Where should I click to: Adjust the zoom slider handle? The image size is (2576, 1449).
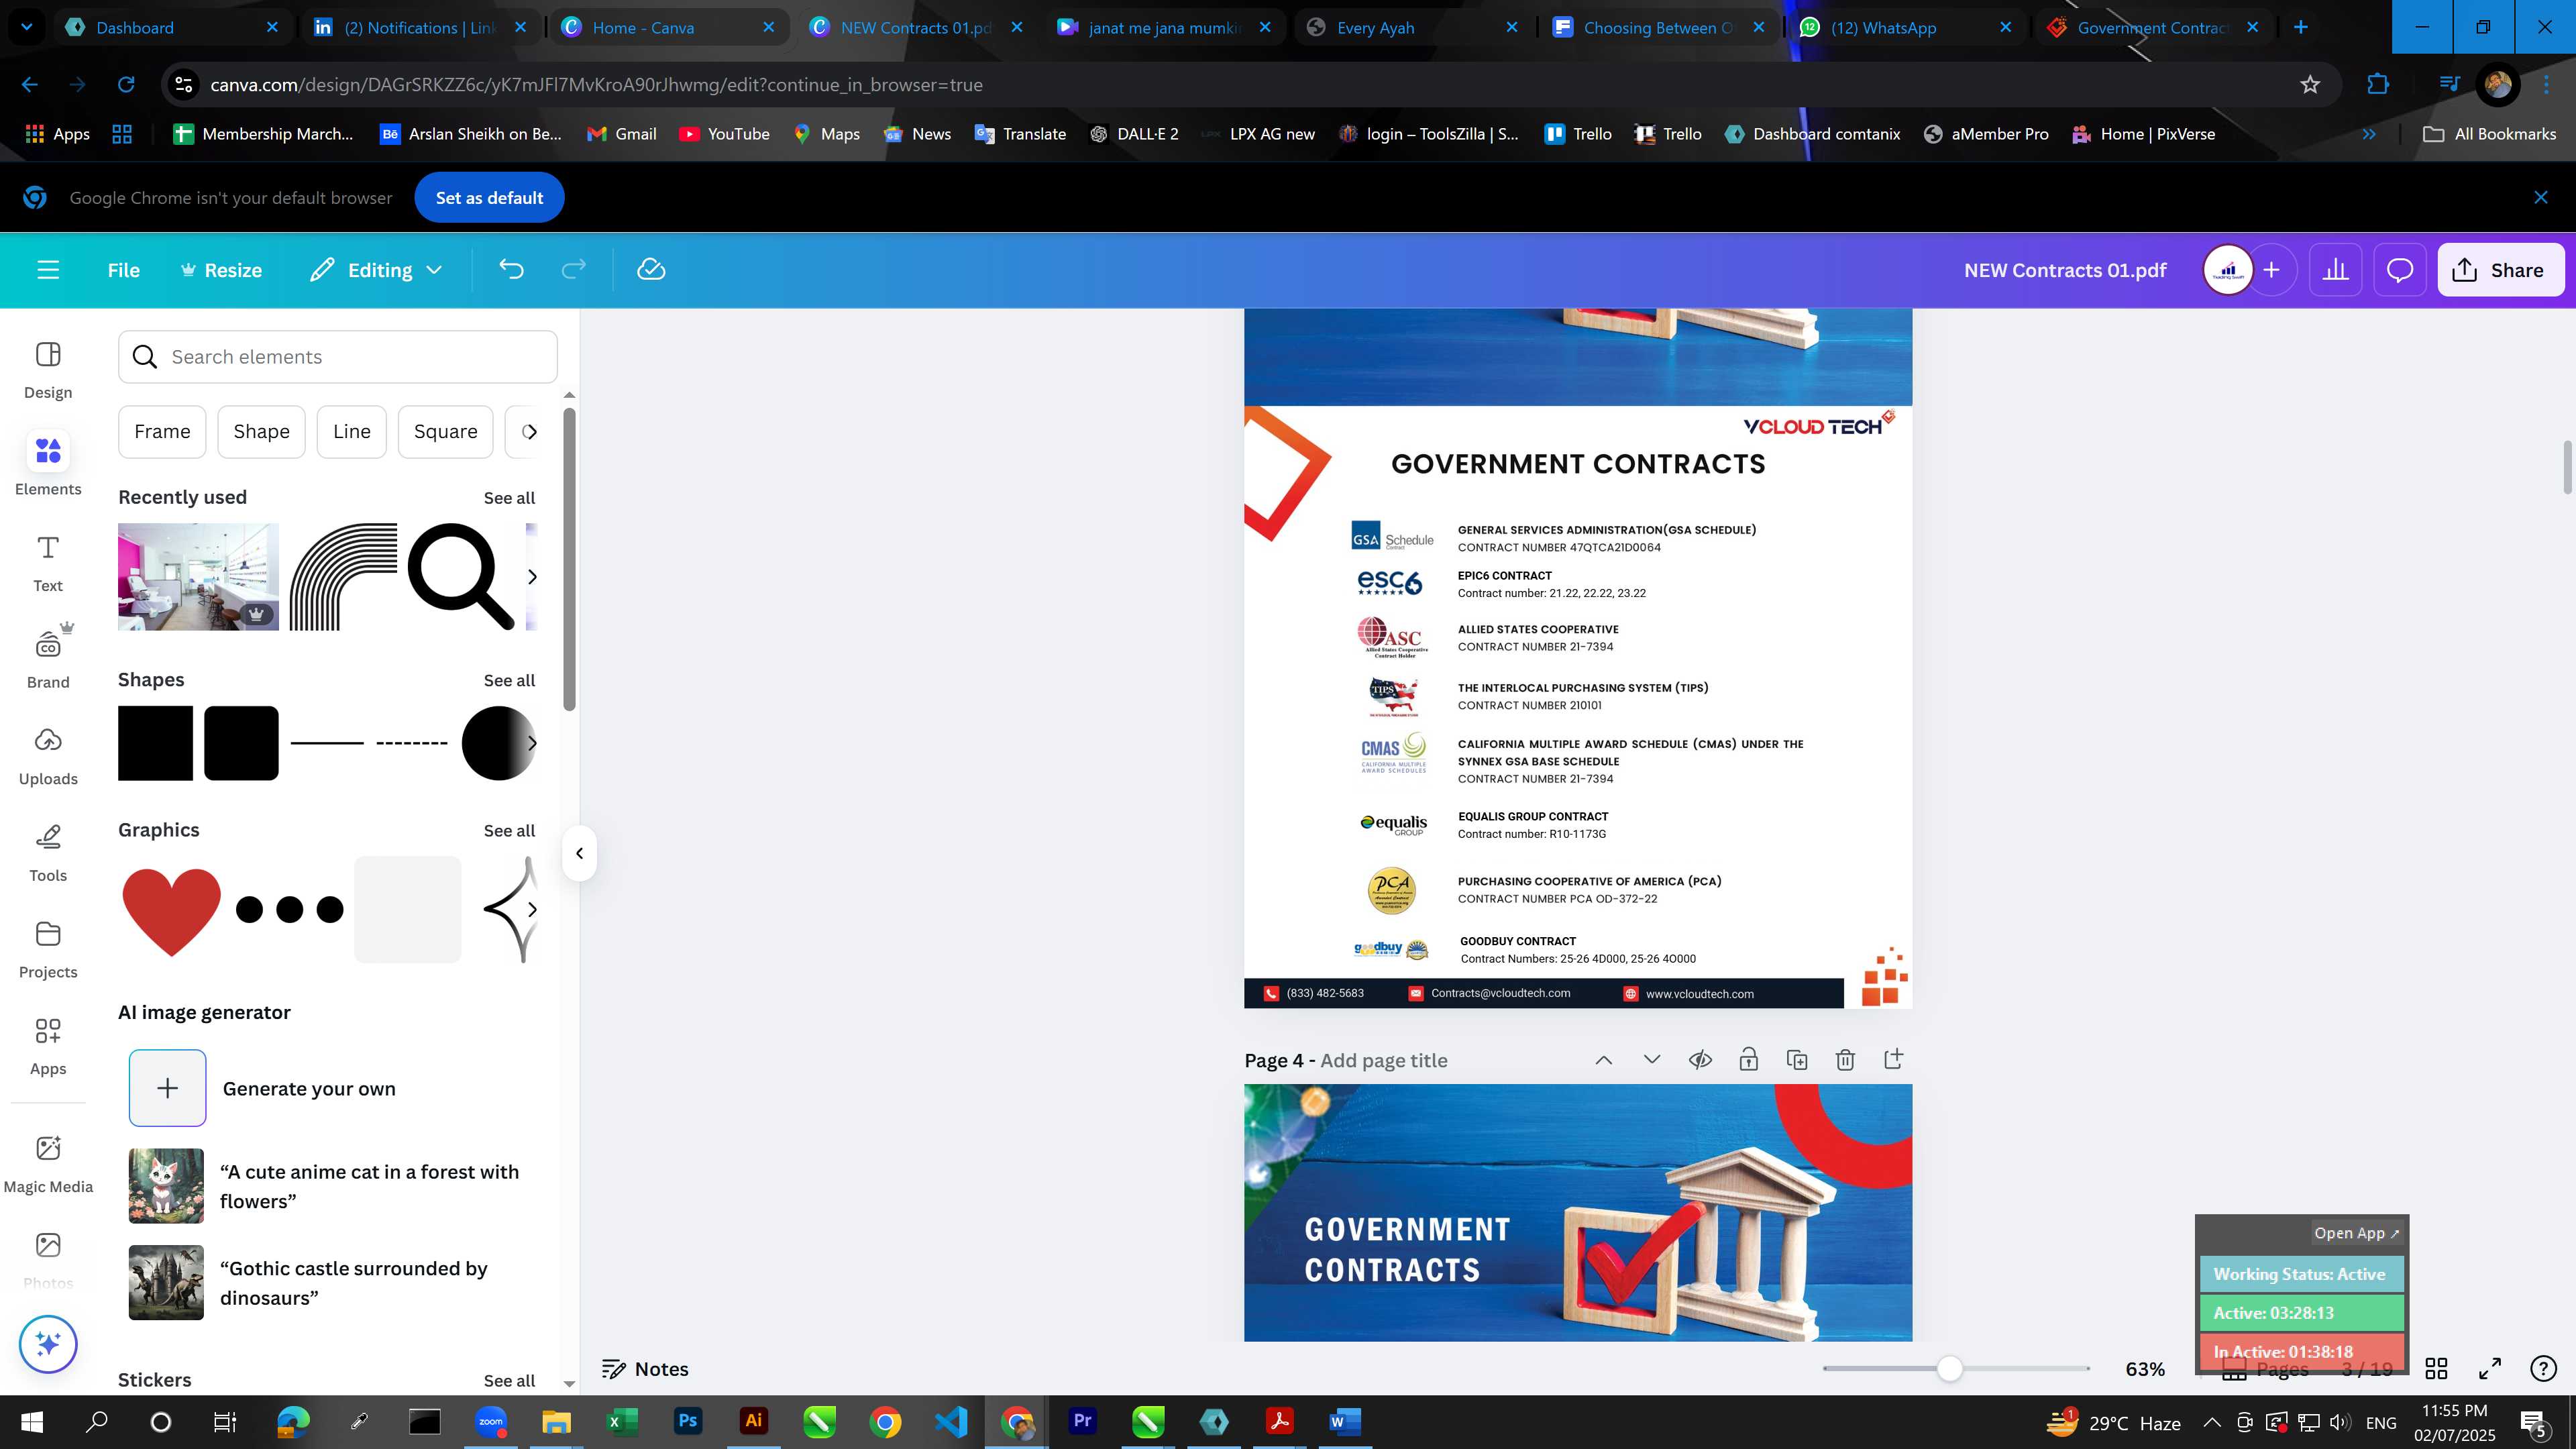tap(1949, 1368)
